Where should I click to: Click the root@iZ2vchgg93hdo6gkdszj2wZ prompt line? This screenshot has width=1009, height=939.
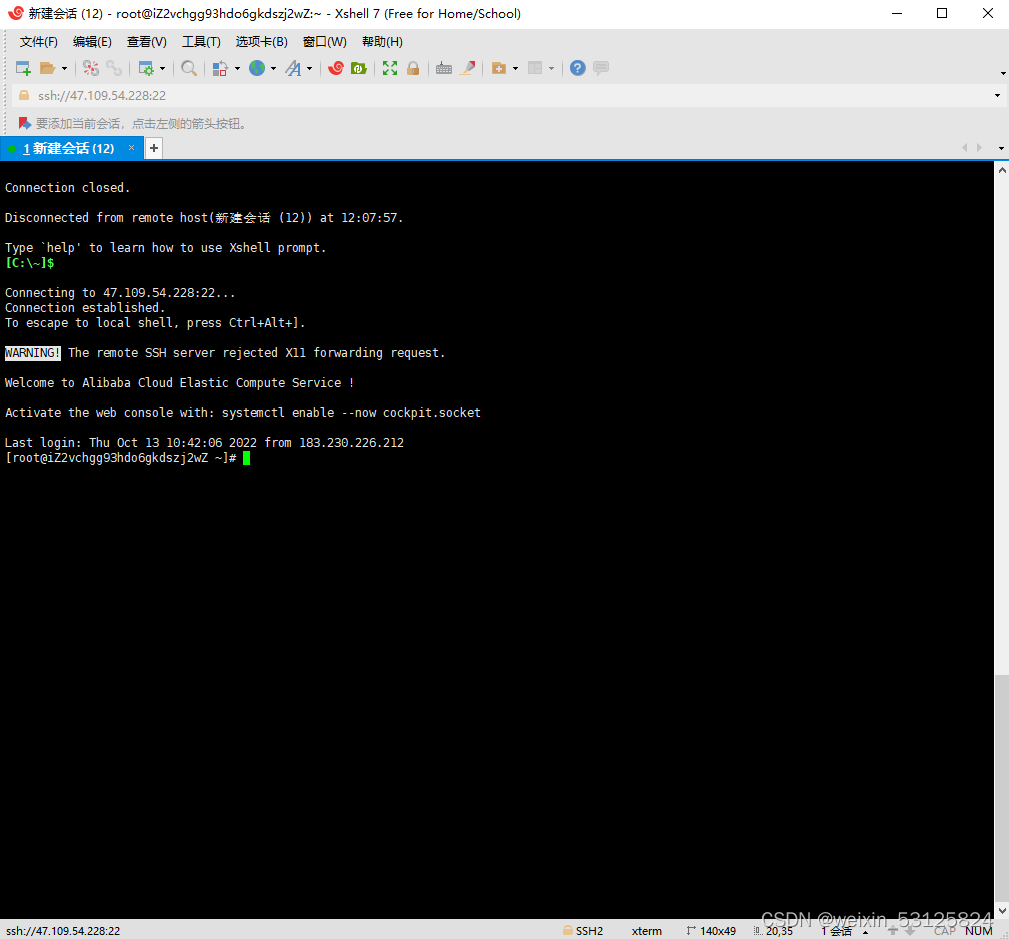(x=120, y=458)
